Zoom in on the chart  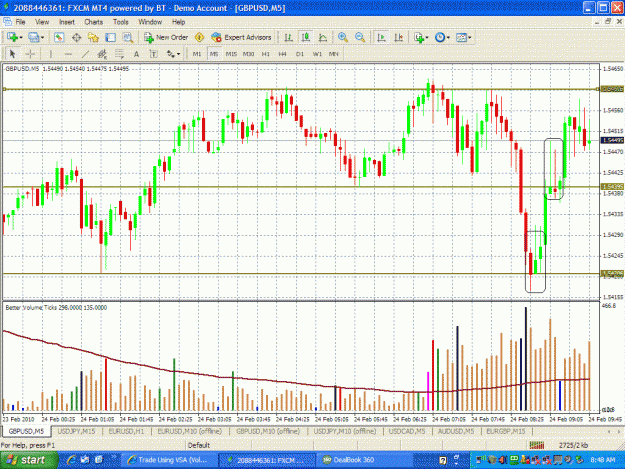343,37
